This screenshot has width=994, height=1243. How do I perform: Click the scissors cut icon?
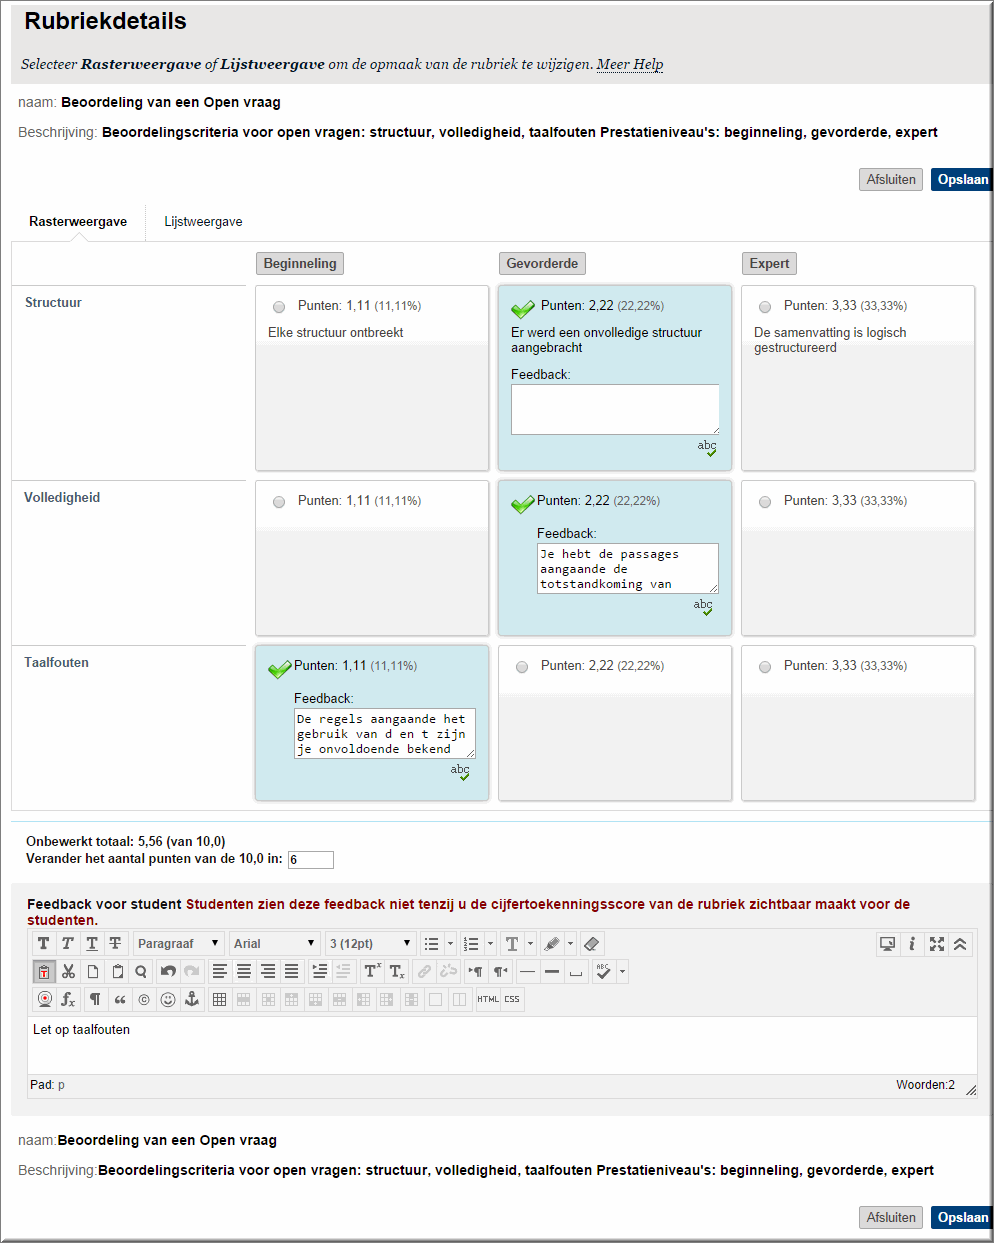[x=68, y=971]
